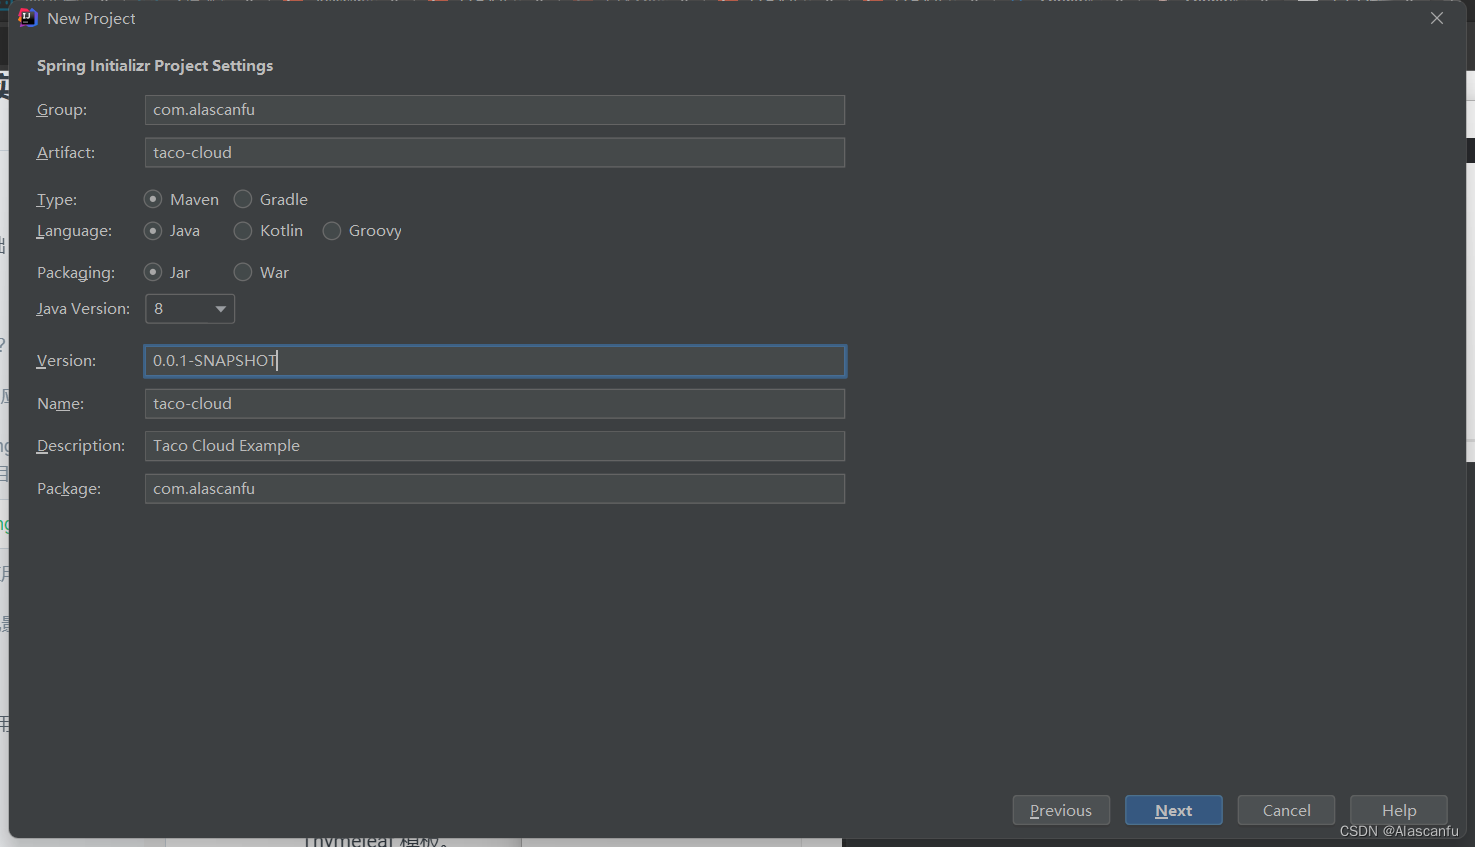
Task: Click the Spring Initializr Project Settings heading
Action: click(x=155, y=66)
